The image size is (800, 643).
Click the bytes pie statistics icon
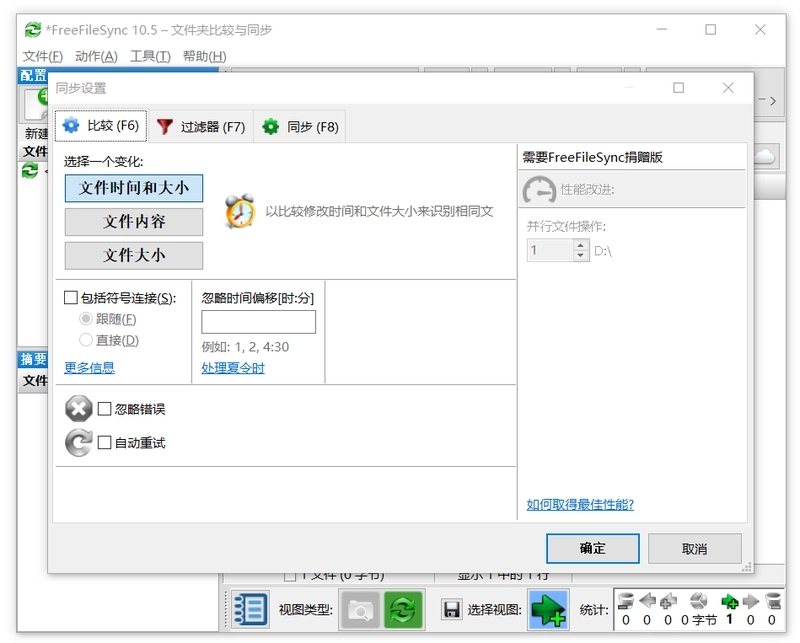[698, 601]
